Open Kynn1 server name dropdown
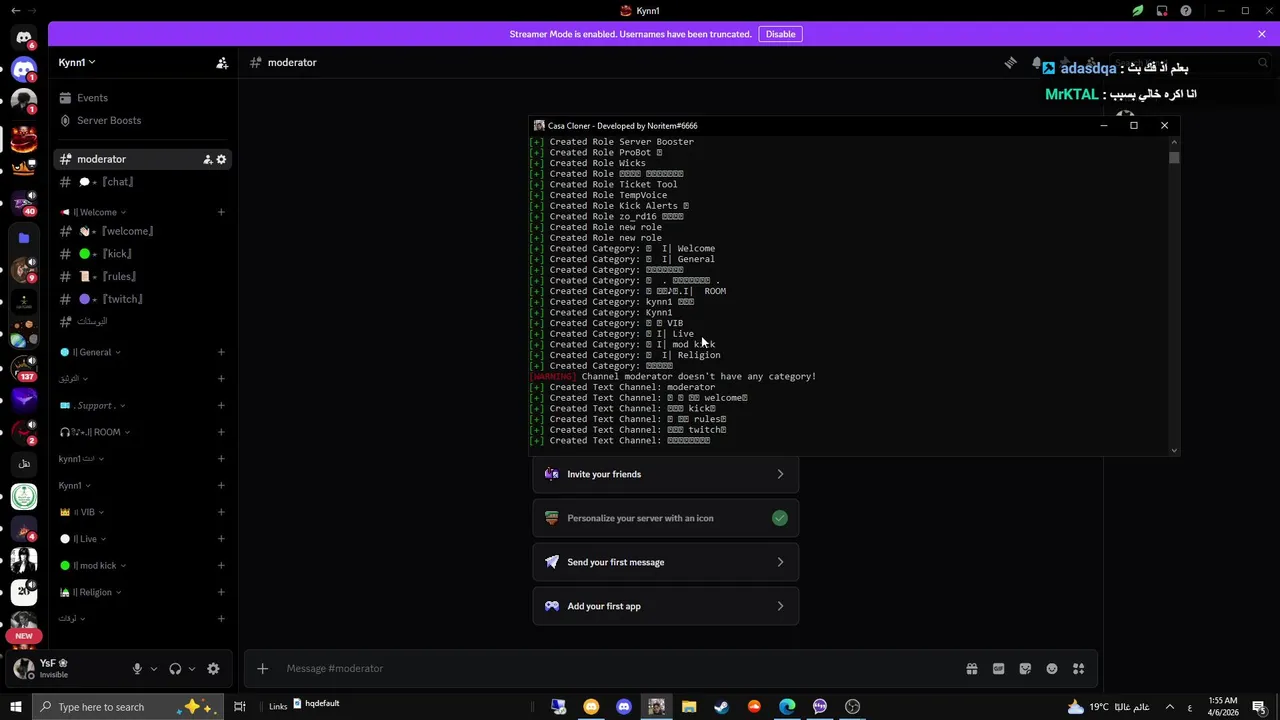Image resolution: width=1280 pixels, height=720 pixels. coord(77,62)
